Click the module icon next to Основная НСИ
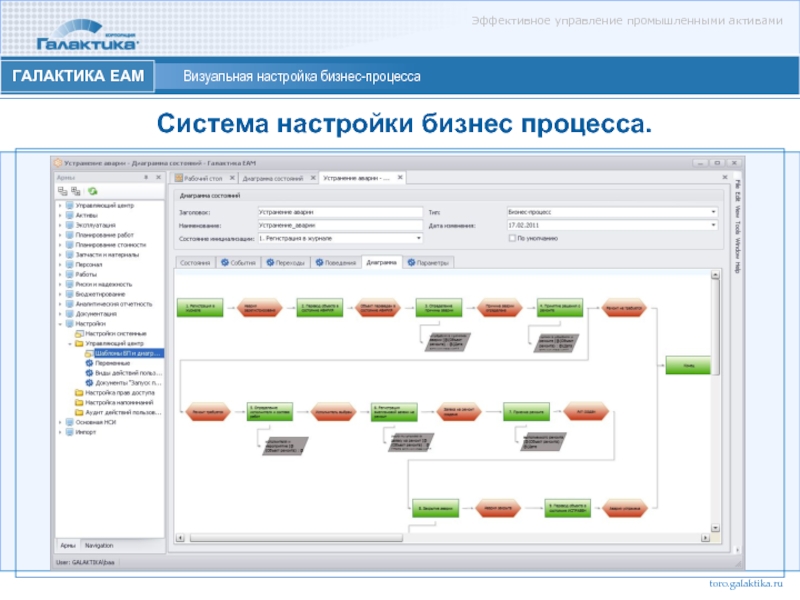 tap(70, 422)
